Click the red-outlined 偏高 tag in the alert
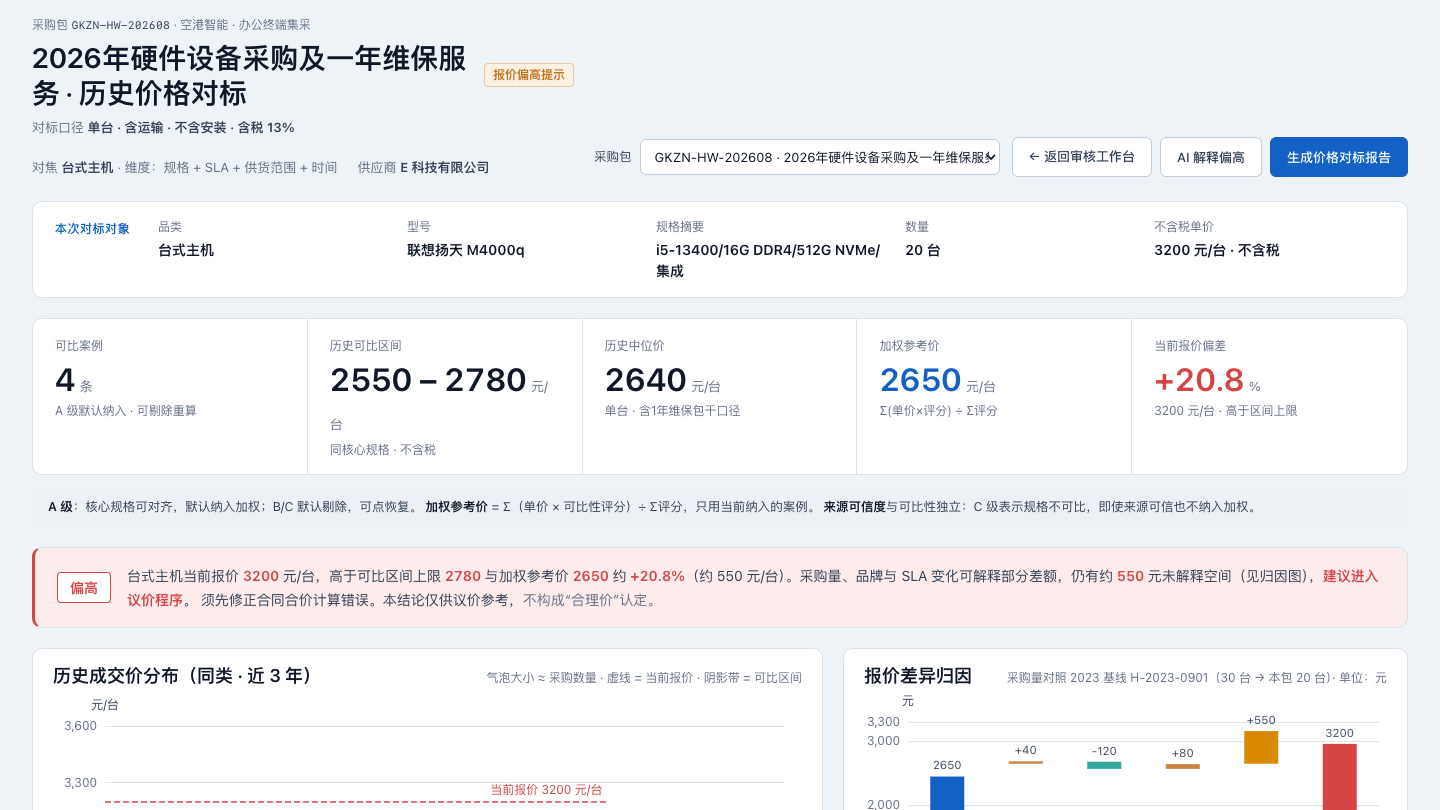1440x810 pixels. [x=84, y=588]
